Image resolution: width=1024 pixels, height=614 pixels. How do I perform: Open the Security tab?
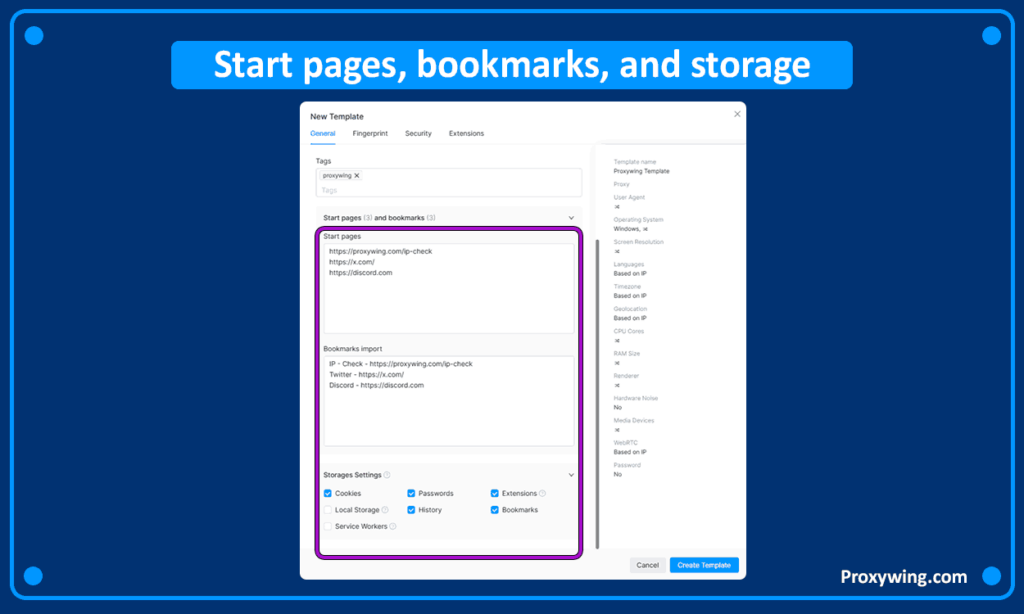click(x=418, y=133)
